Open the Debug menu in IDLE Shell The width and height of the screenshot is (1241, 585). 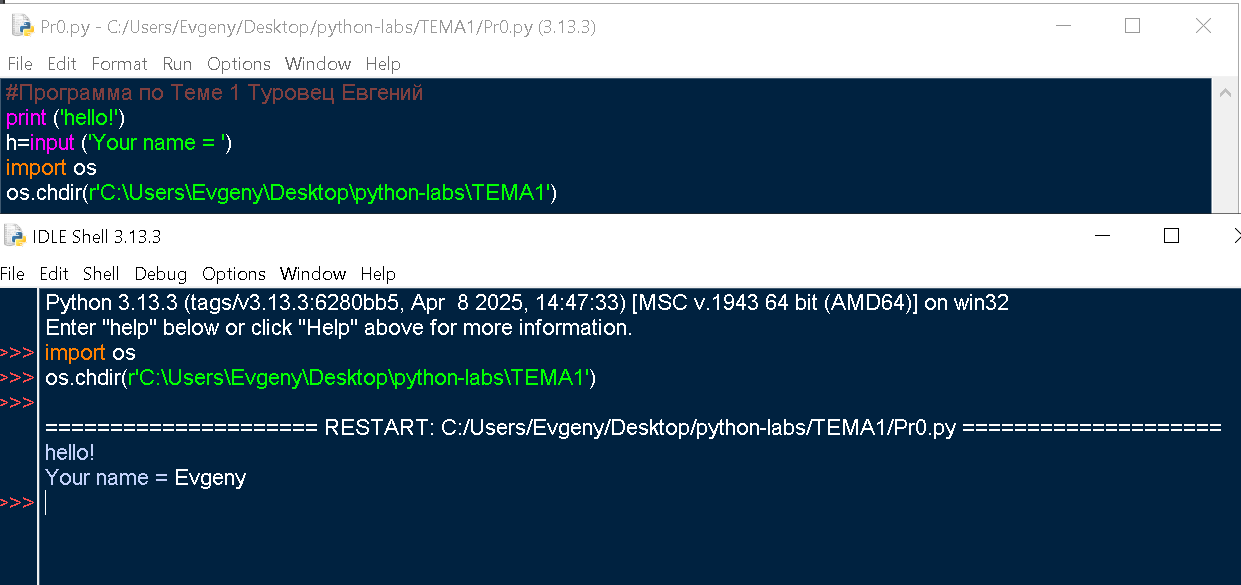tap(161, 274)
